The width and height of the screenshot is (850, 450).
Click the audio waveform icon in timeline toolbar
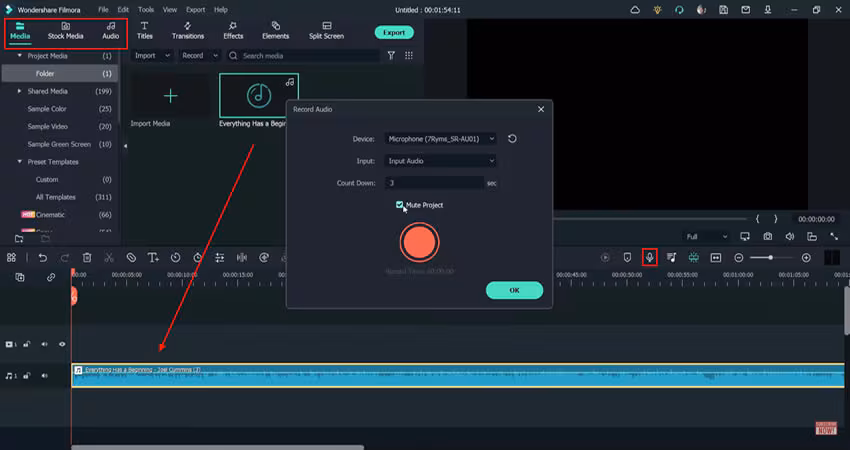242,258
